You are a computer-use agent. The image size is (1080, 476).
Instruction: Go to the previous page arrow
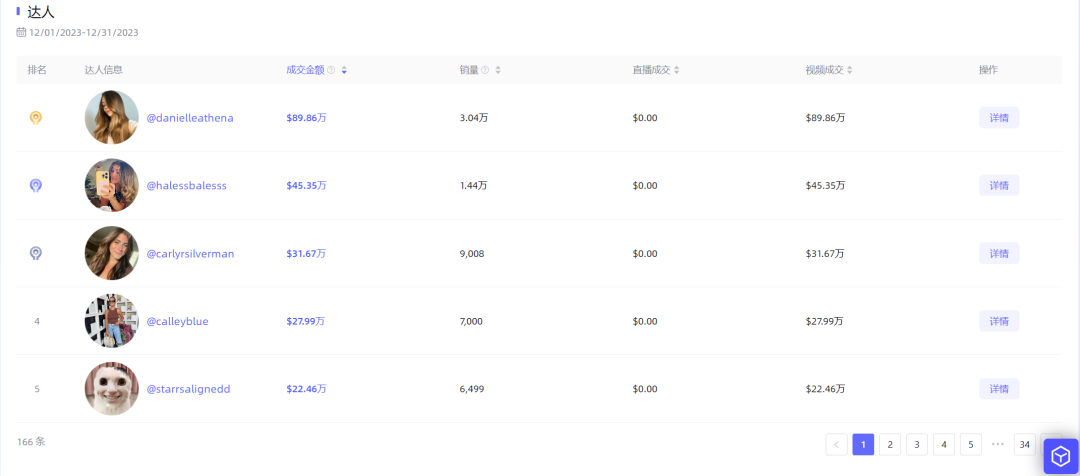pyautogui.click(x=836, y=444)
